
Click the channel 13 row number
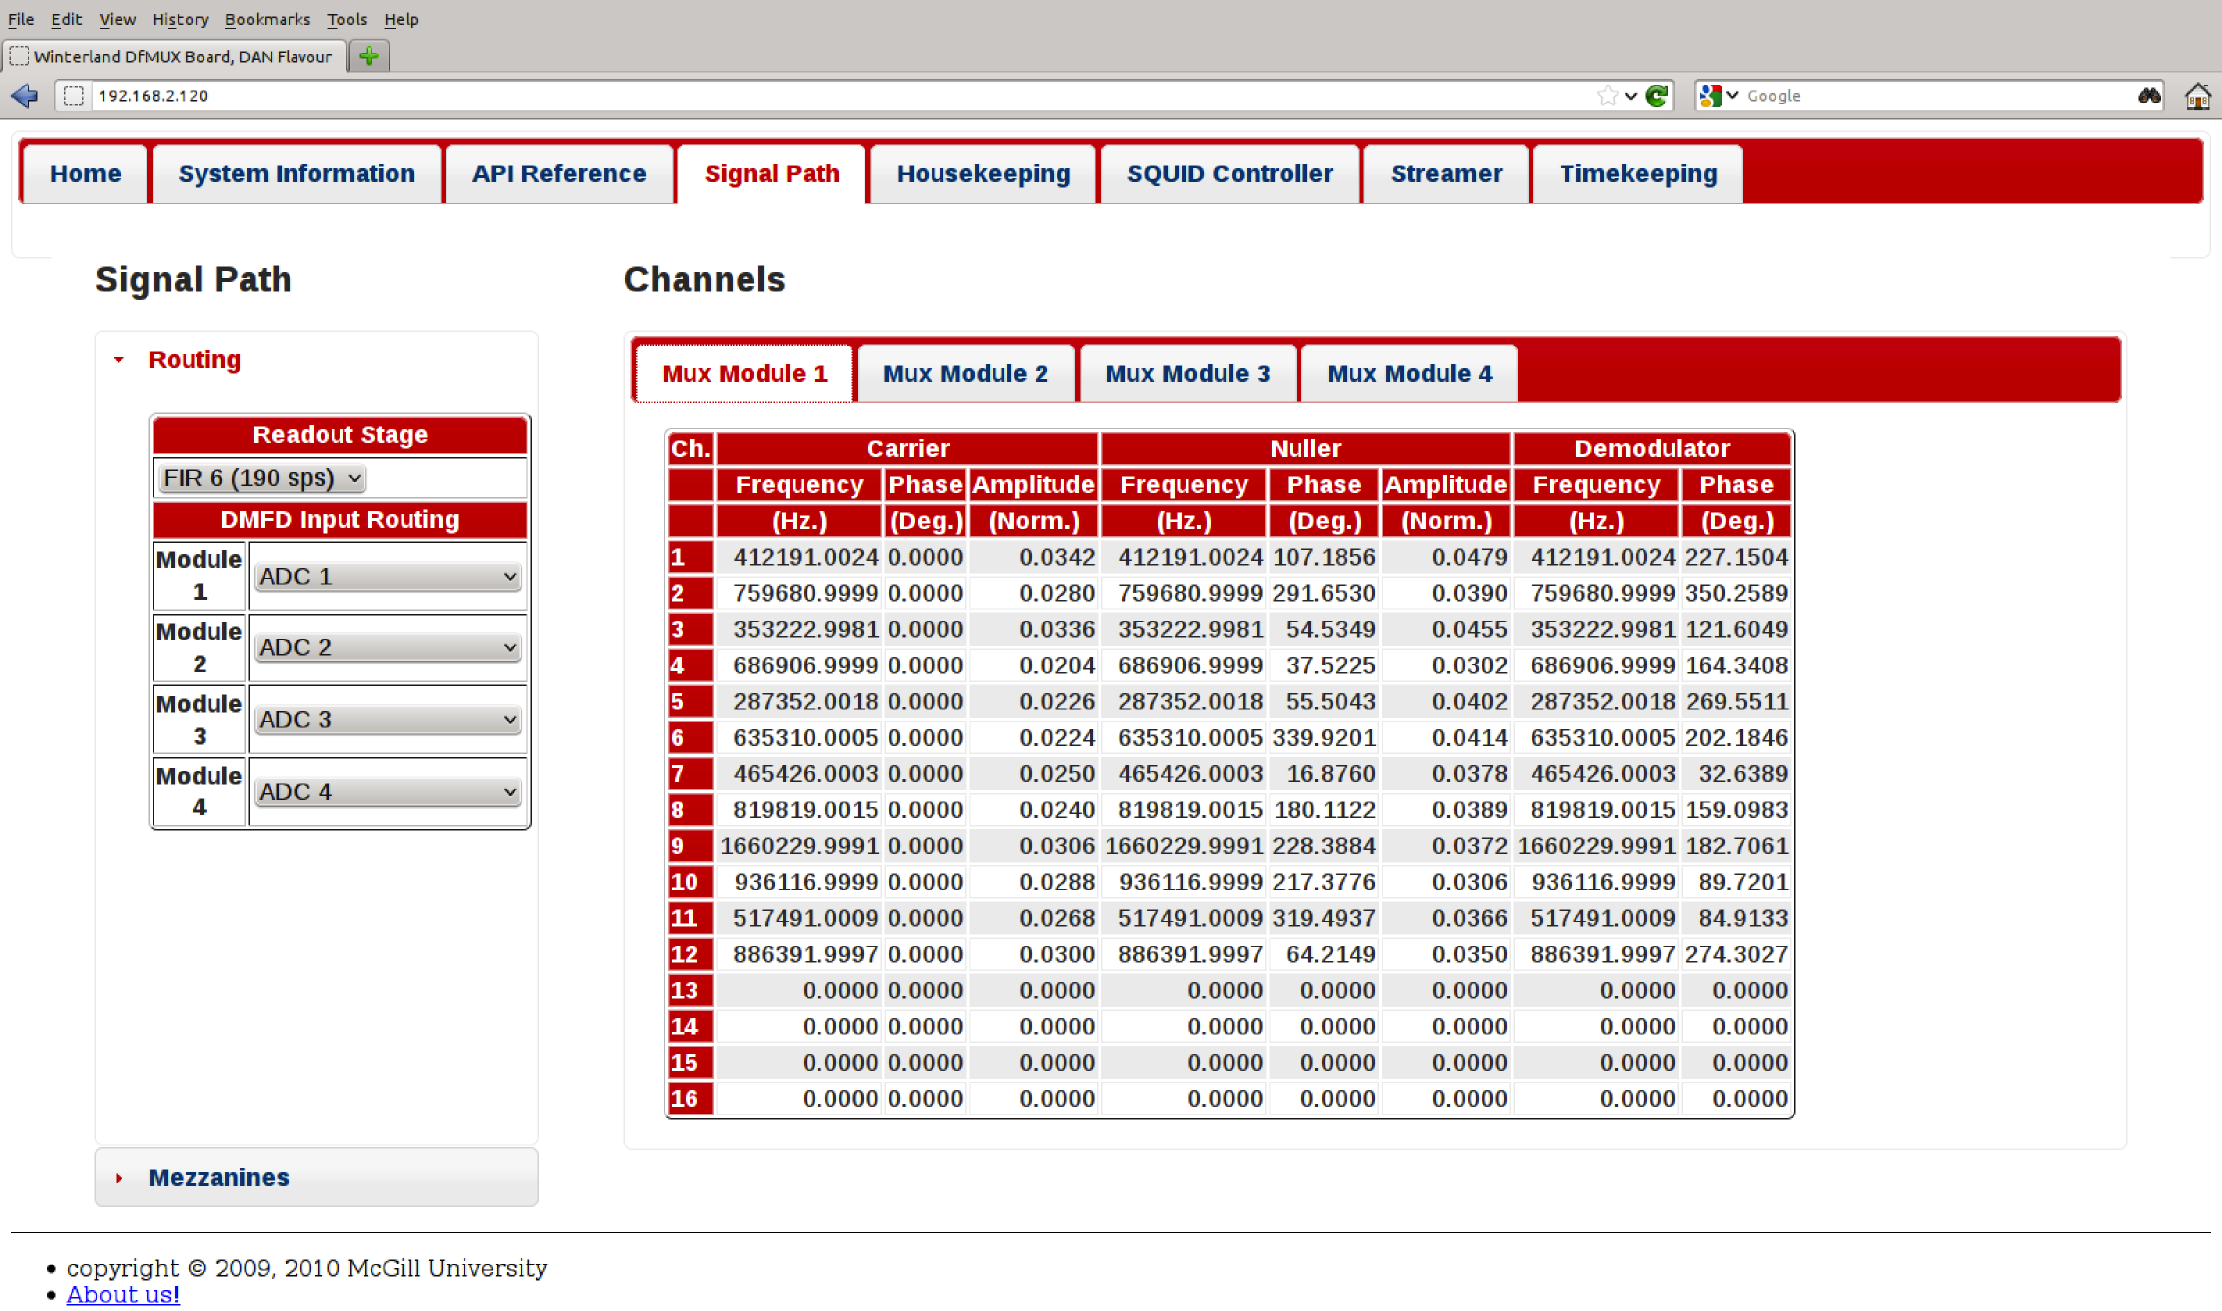click(x=690, y=991)
